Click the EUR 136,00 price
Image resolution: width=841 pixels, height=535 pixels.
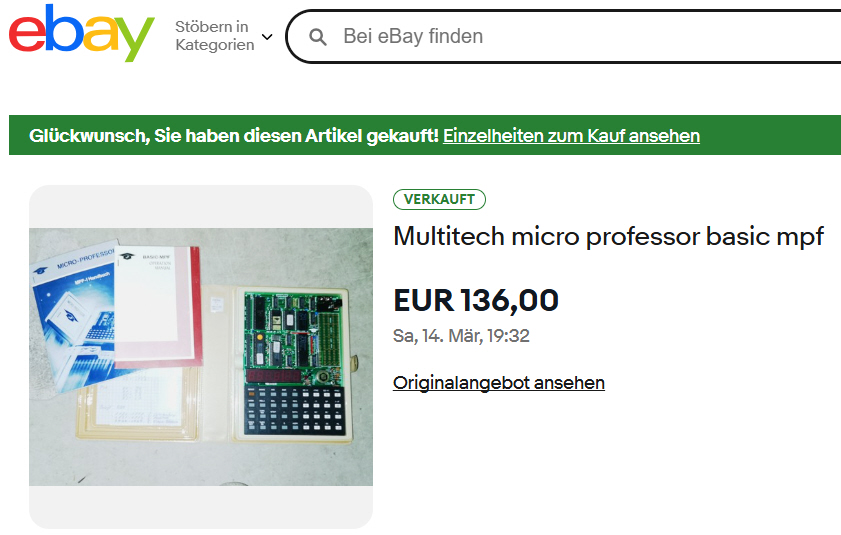coord(476,300)
